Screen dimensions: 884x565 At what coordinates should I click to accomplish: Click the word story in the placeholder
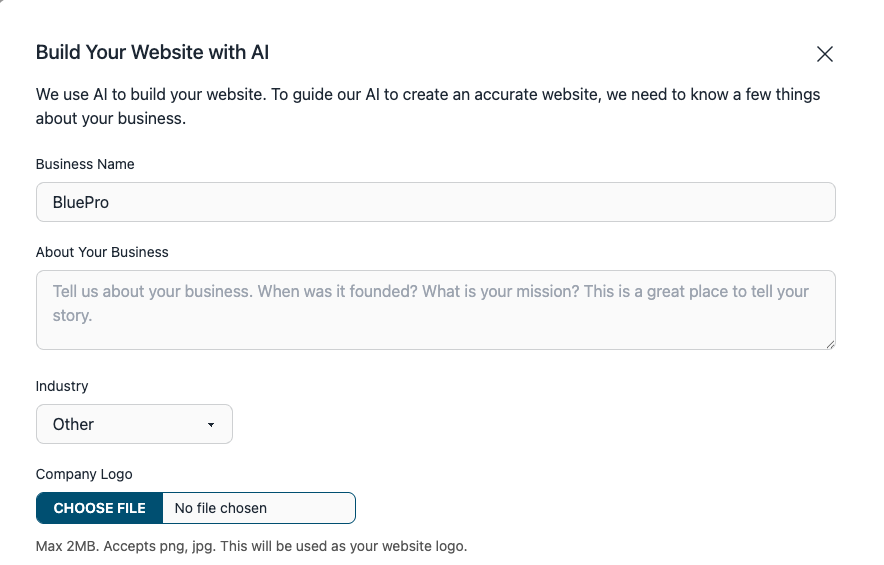(x=72, y=316)
